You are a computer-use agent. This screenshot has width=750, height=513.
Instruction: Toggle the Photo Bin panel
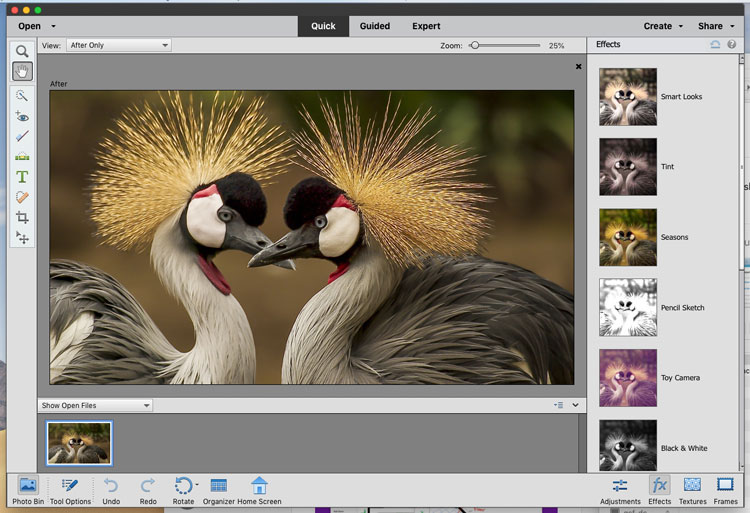28,491
